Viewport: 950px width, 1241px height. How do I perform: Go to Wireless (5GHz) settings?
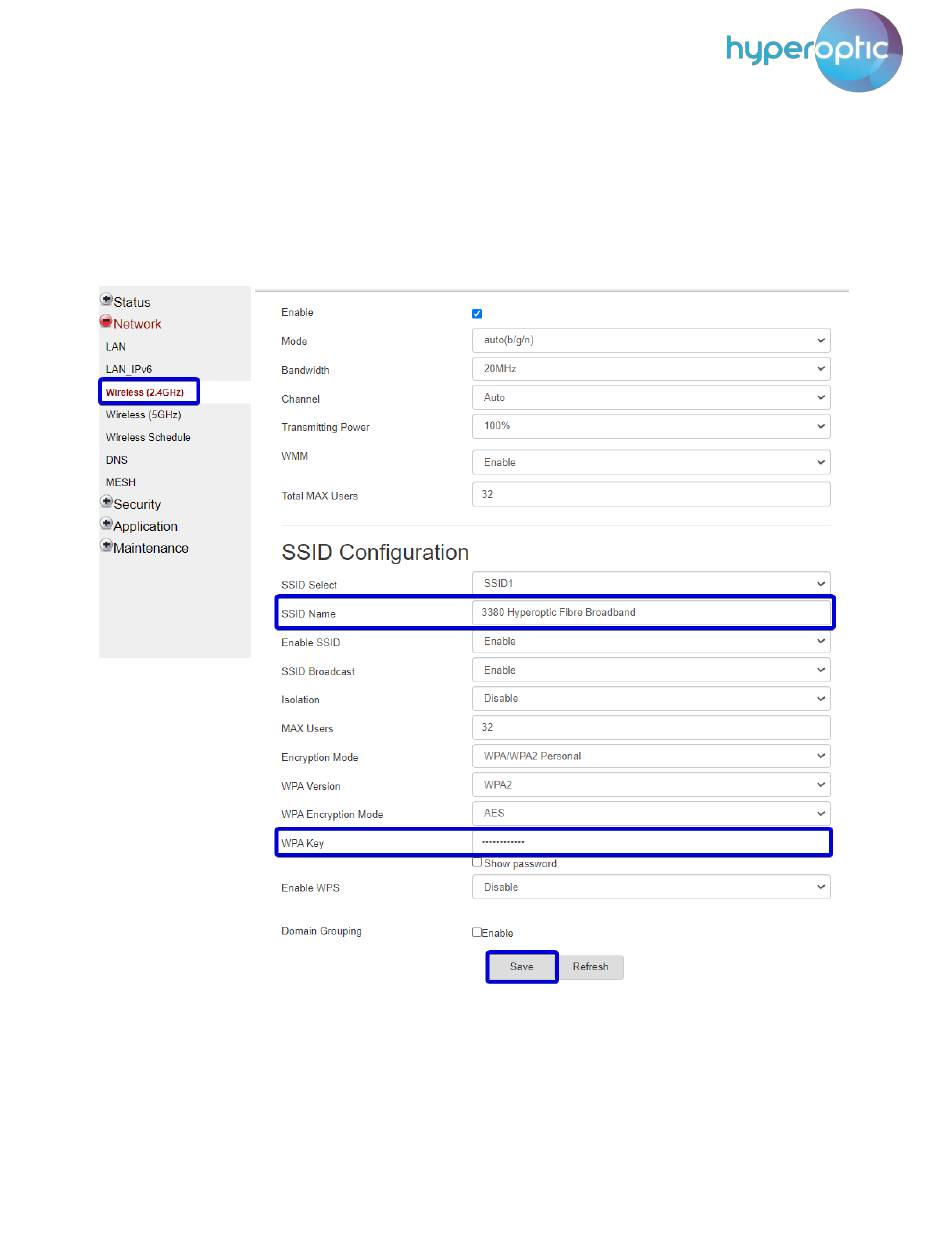[144, 414]
